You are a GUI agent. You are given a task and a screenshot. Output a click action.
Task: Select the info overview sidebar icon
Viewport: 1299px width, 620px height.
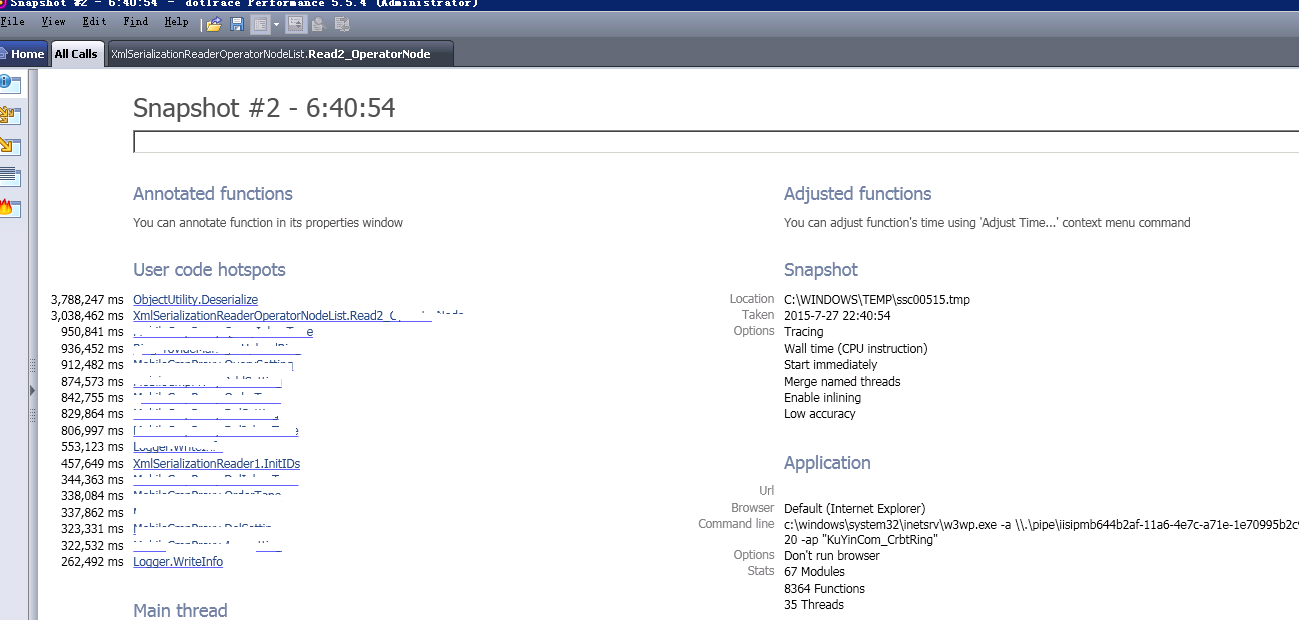pos(10,83)
